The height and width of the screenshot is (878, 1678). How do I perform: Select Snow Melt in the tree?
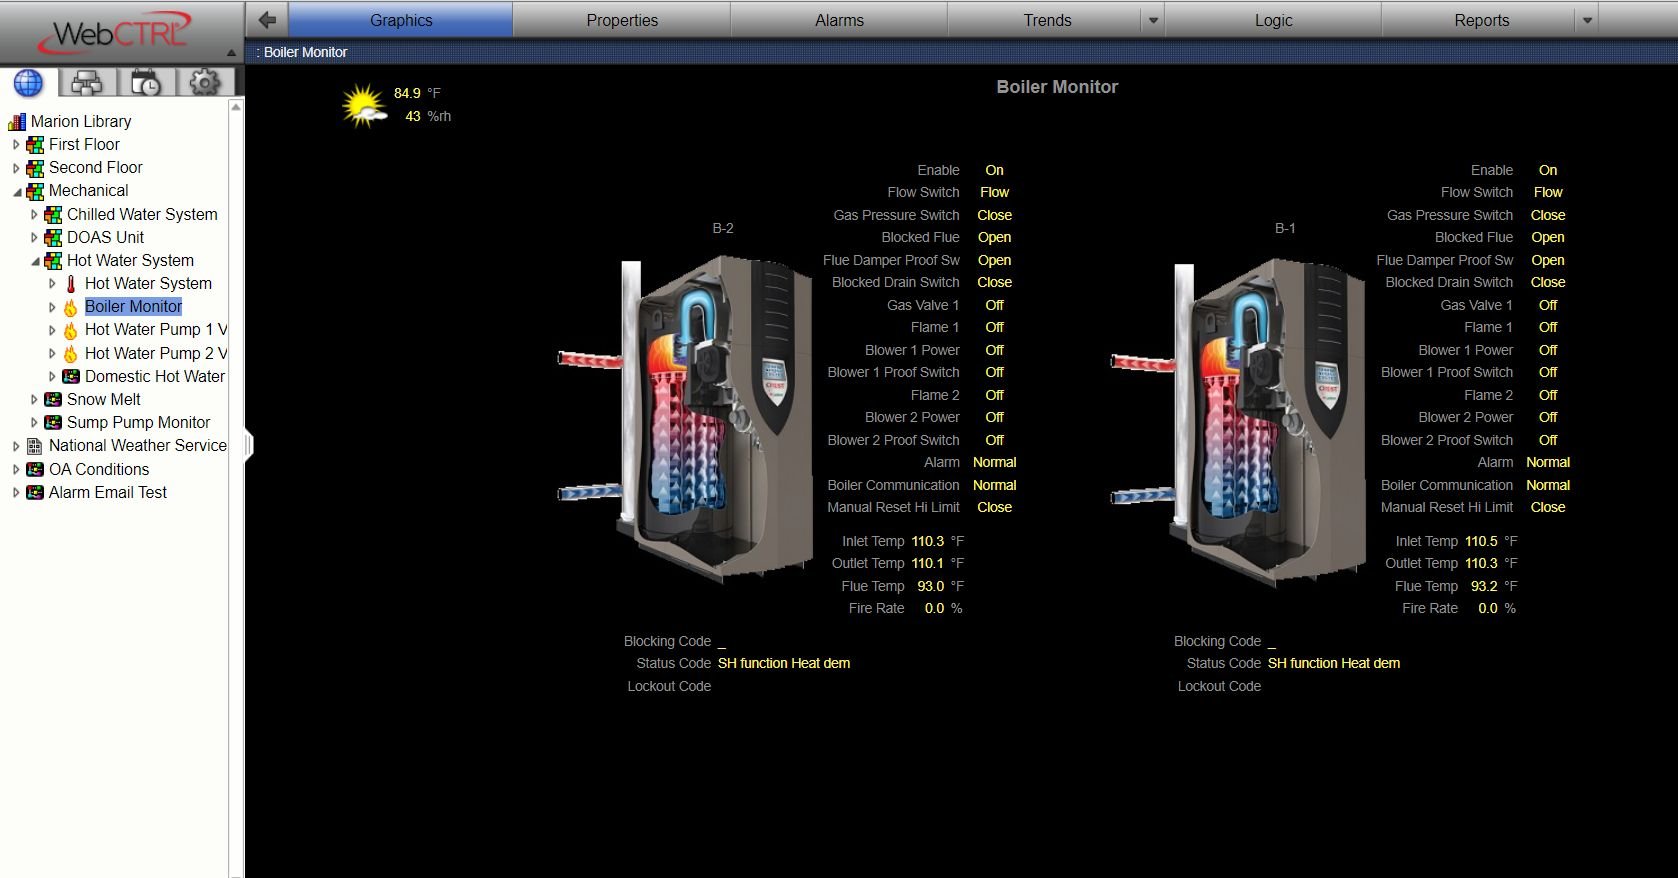103,399
